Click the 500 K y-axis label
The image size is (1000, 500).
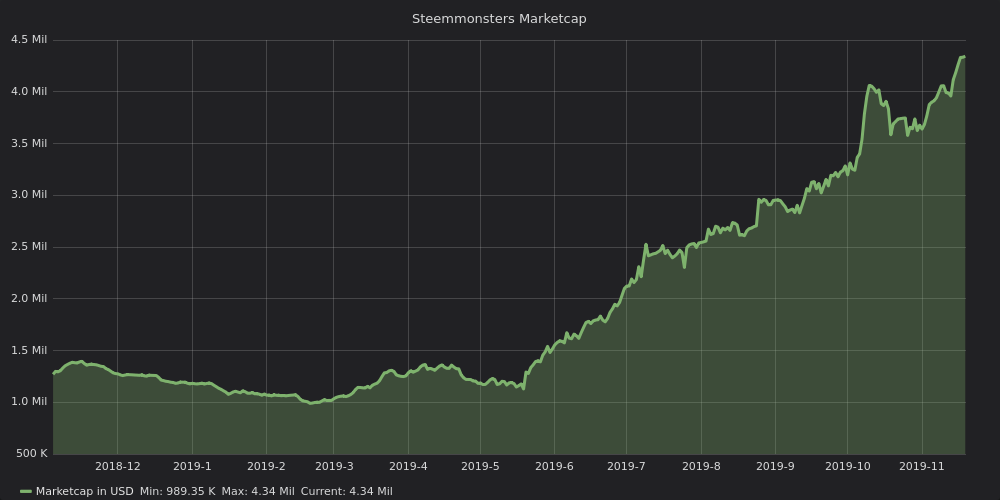31,453
